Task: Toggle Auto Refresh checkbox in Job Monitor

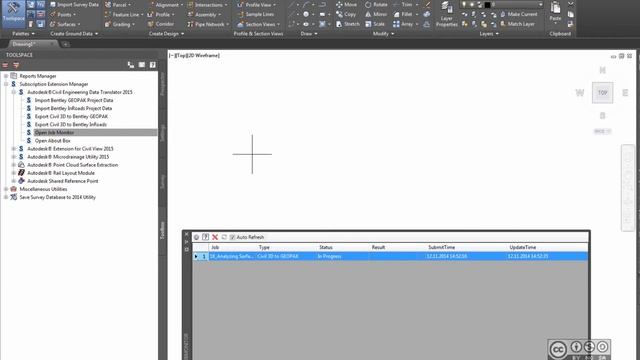Action: (x=232, y=237)
